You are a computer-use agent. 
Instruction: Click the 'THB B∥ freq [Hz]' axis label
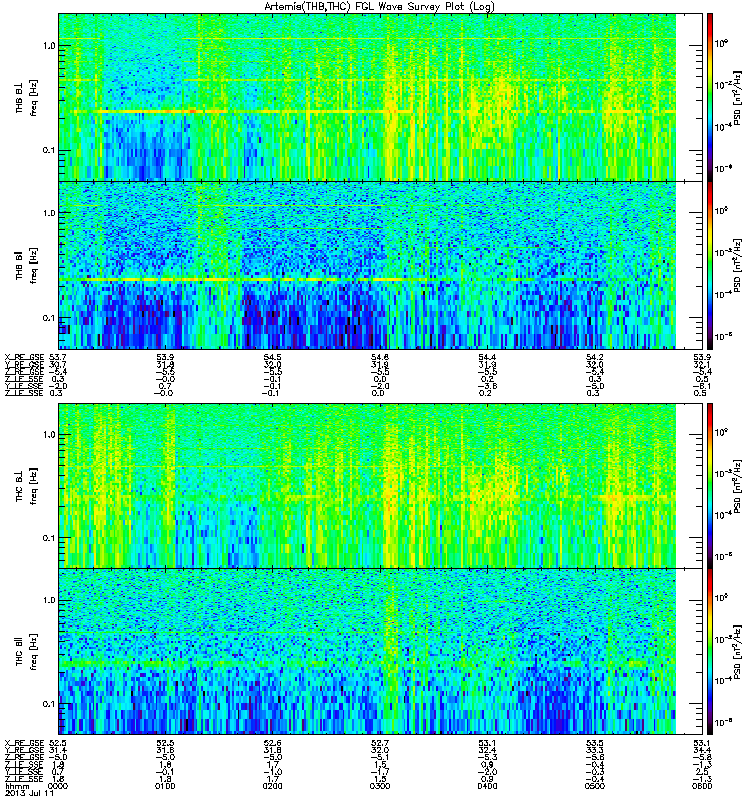click(x=26, y=265)
